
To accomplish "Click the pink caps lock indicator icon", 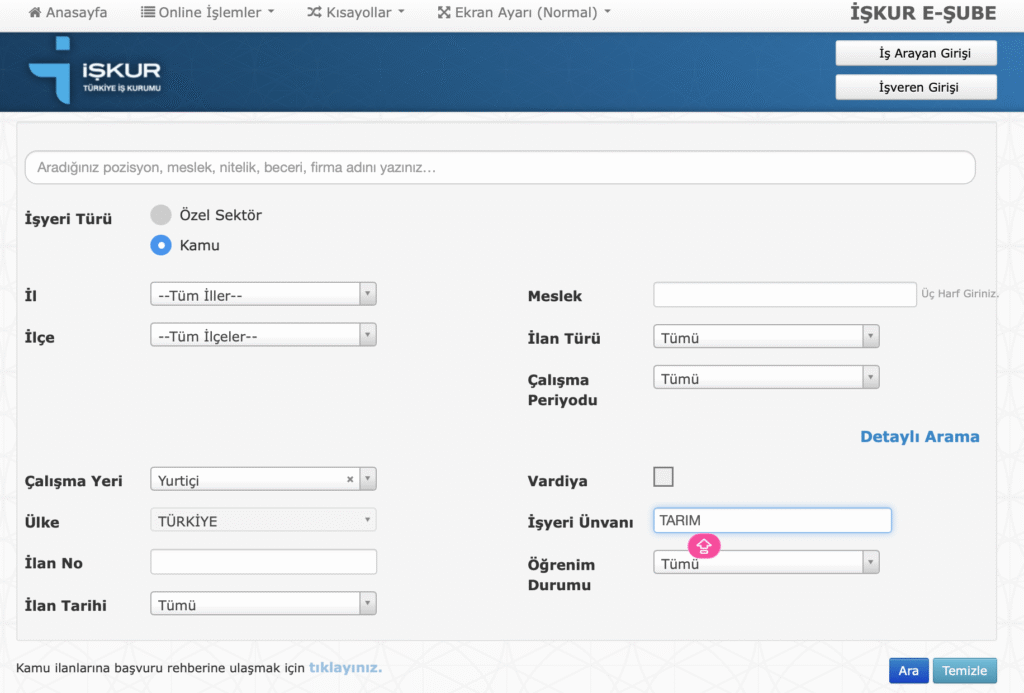I will pos(704,545).
